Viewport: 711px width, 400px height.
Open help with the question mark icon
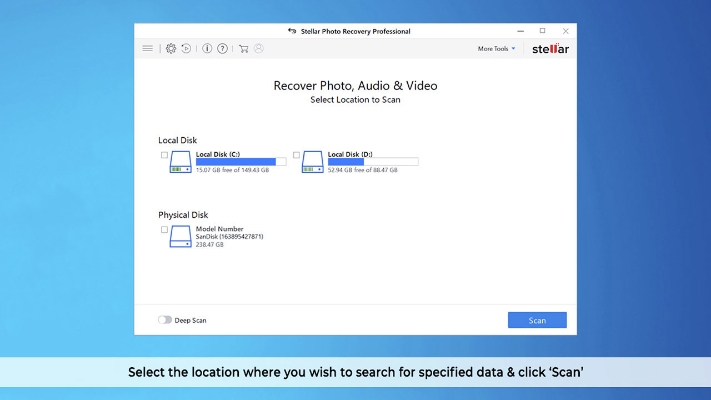coord(222,49)
